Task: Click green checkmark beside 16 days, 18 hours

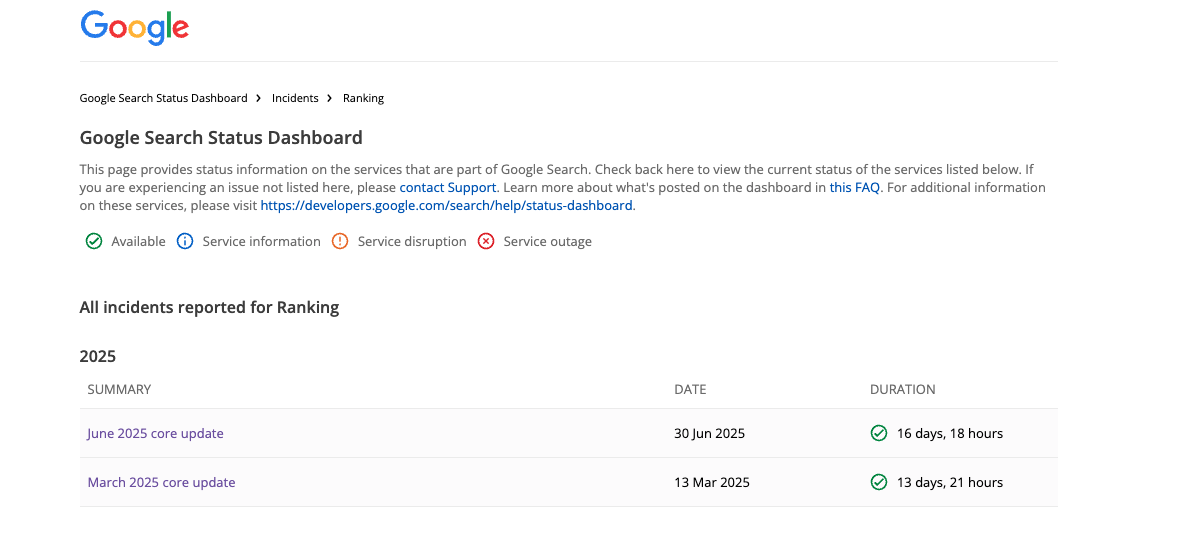Action: click(879, 433)
